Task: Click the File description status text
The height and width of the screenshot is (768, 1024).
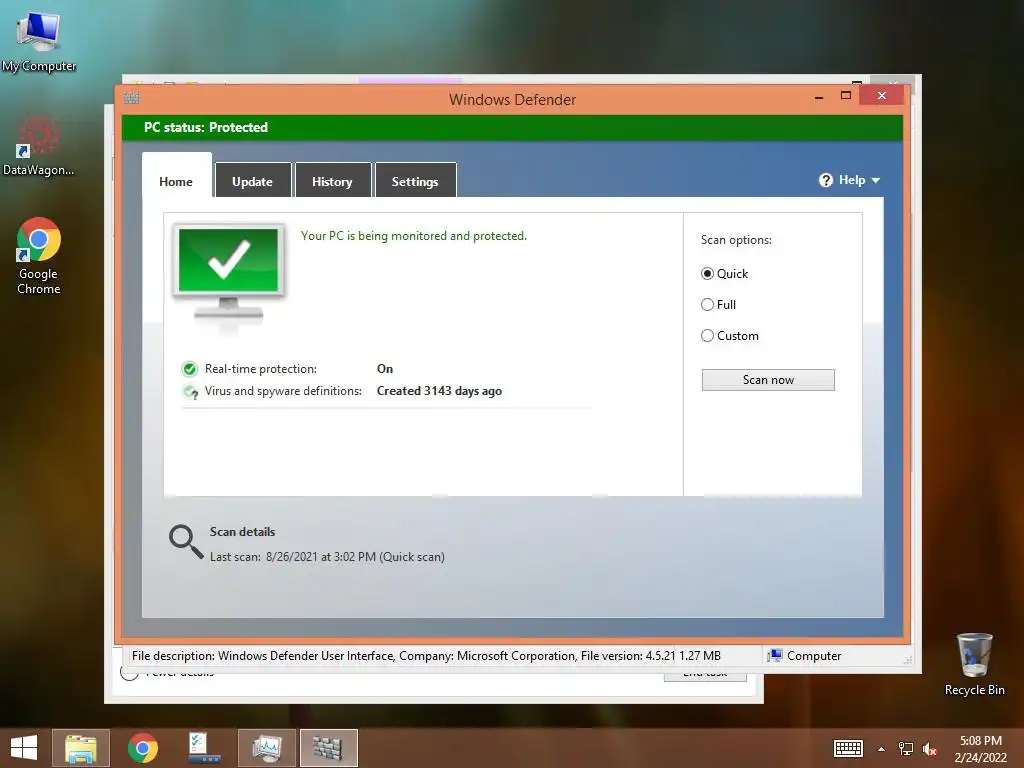Action: [426, 656]
